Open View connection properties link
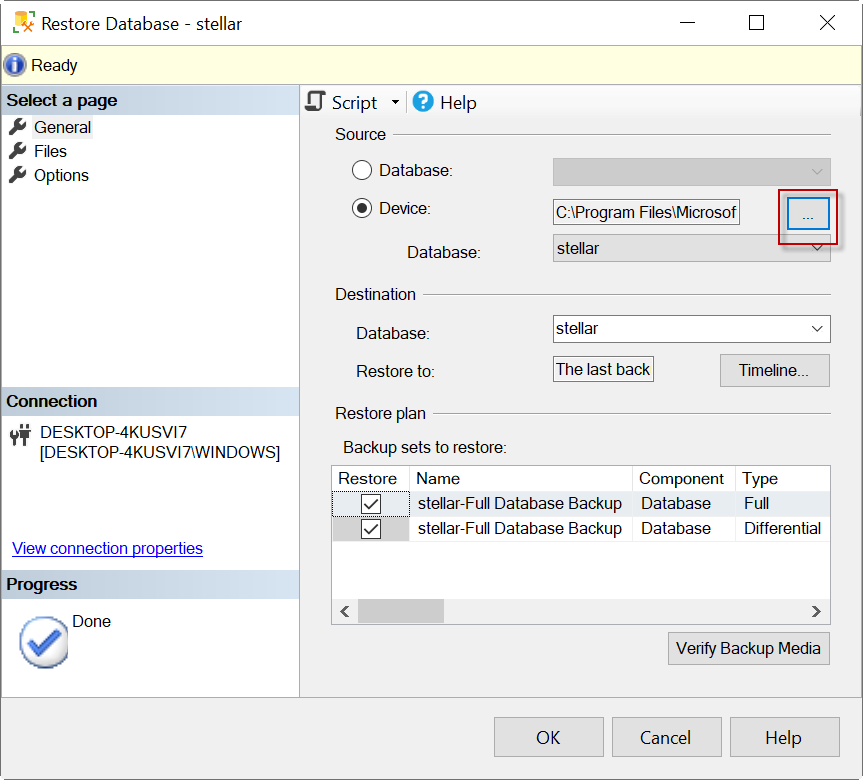The width and height of the screenshot is (863, 780). point(107,548)
